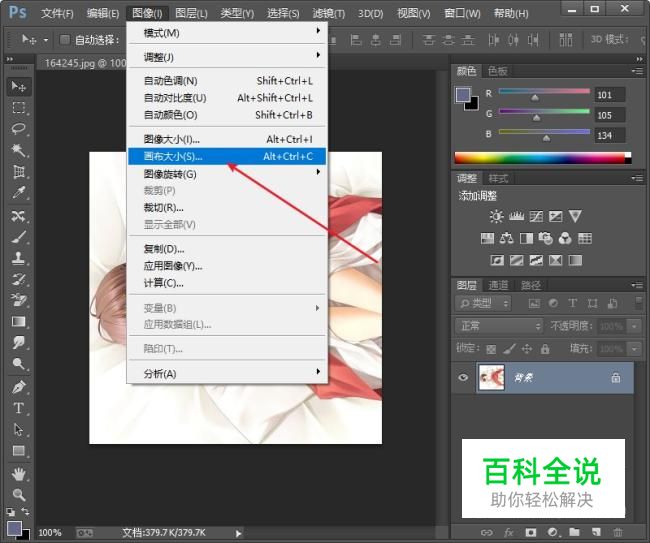Select the Hand tool
This screenshot has height=543, width=650.
click(x=19, y=474)
